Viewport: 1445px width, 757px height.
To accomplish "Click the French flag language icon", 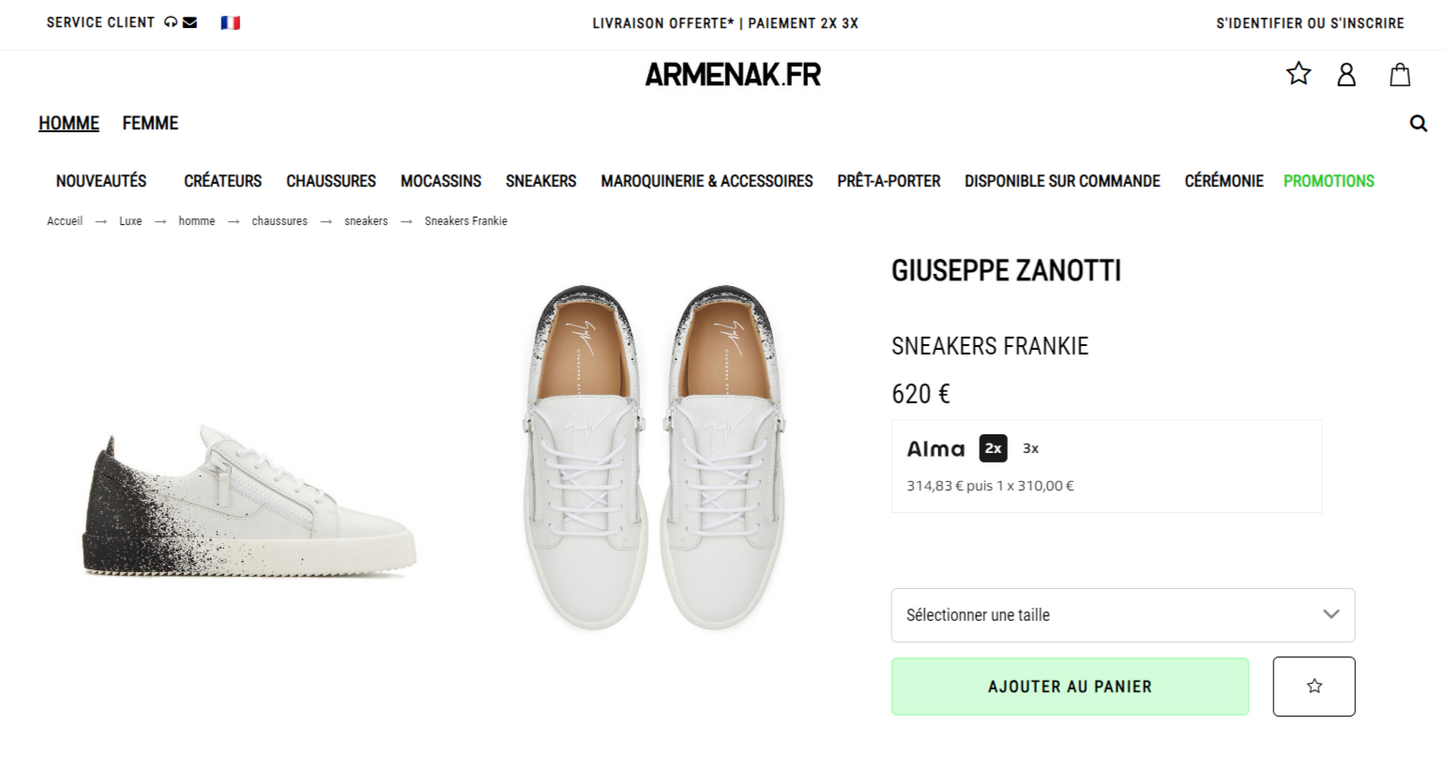I will pos(230,23).
